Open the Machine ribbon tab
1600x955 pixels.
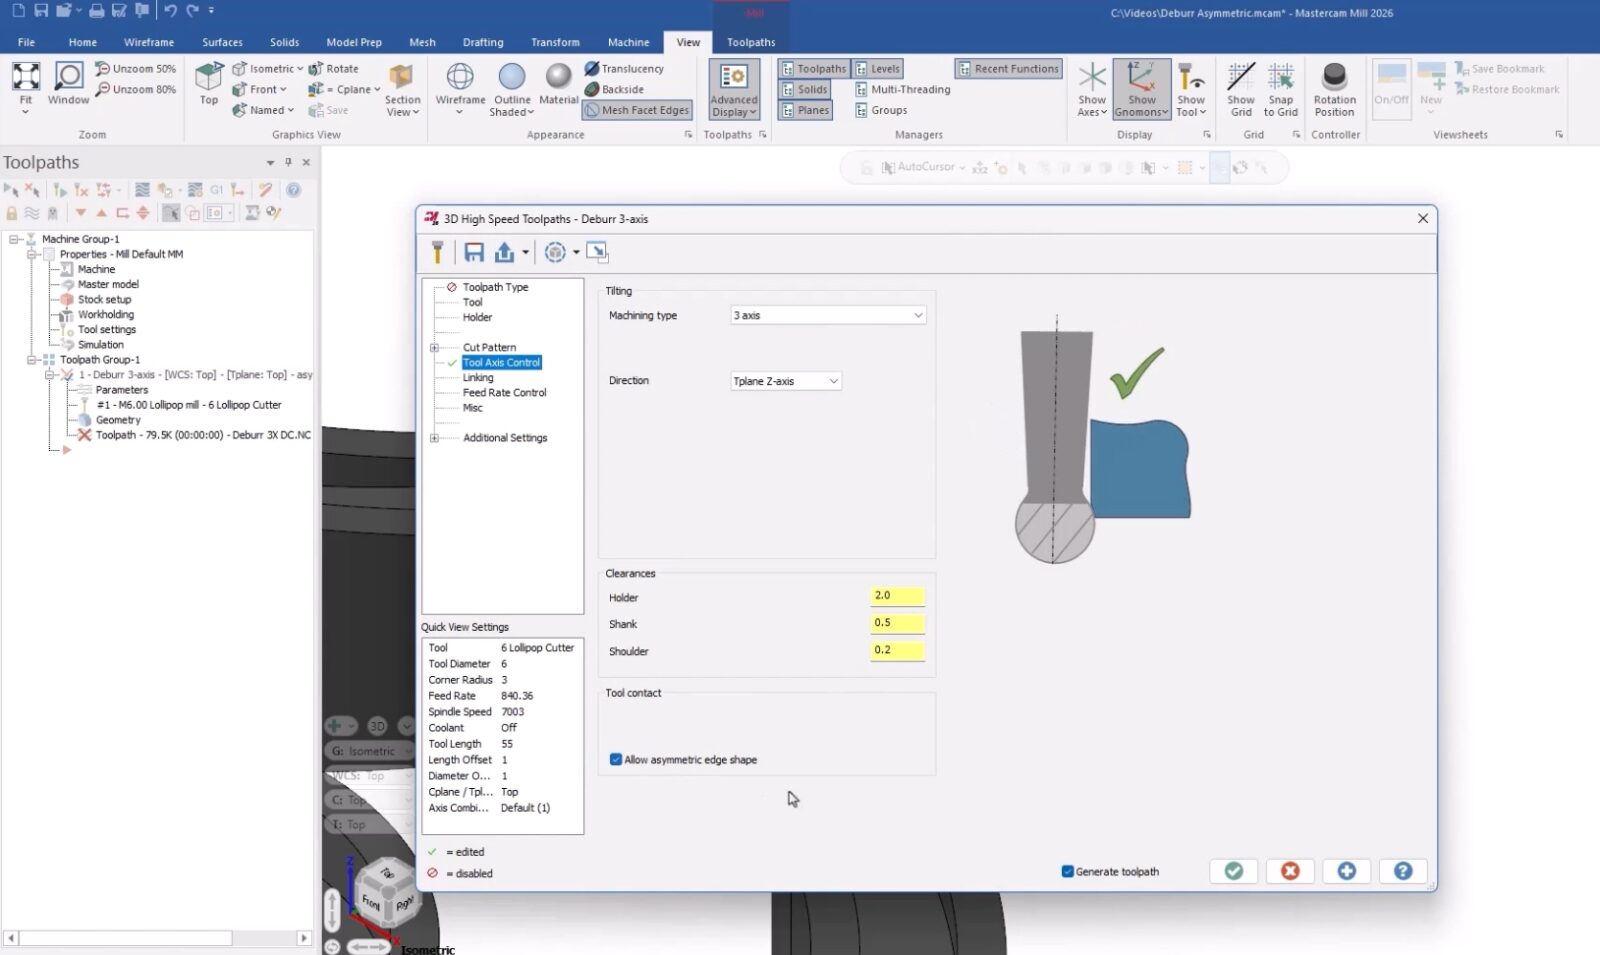[628, 42]
